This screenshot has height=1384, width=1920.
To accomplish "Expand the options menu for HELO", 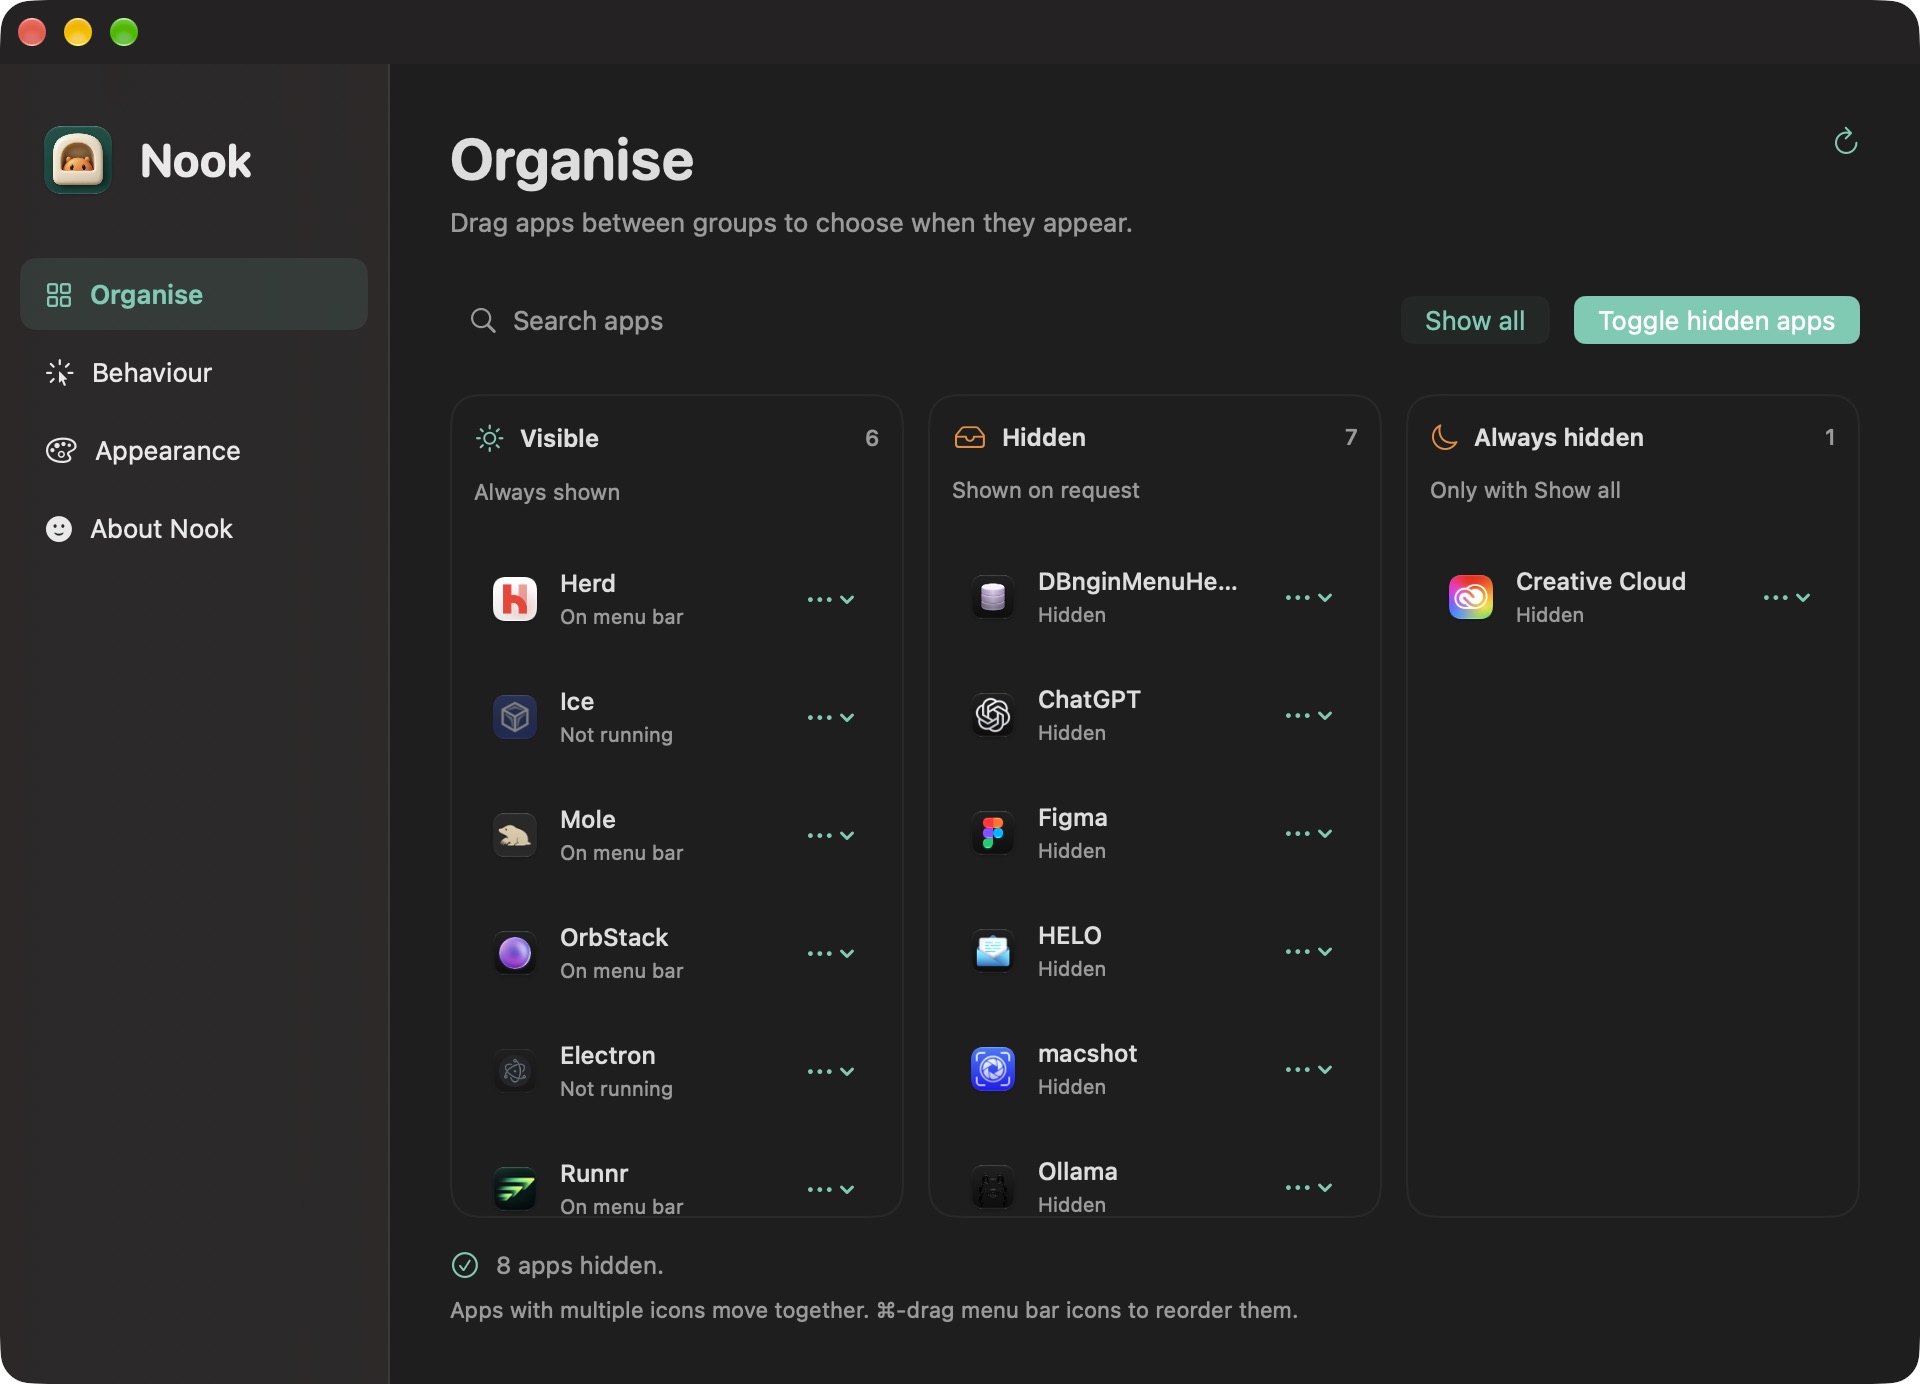I will coord(1309,951).
